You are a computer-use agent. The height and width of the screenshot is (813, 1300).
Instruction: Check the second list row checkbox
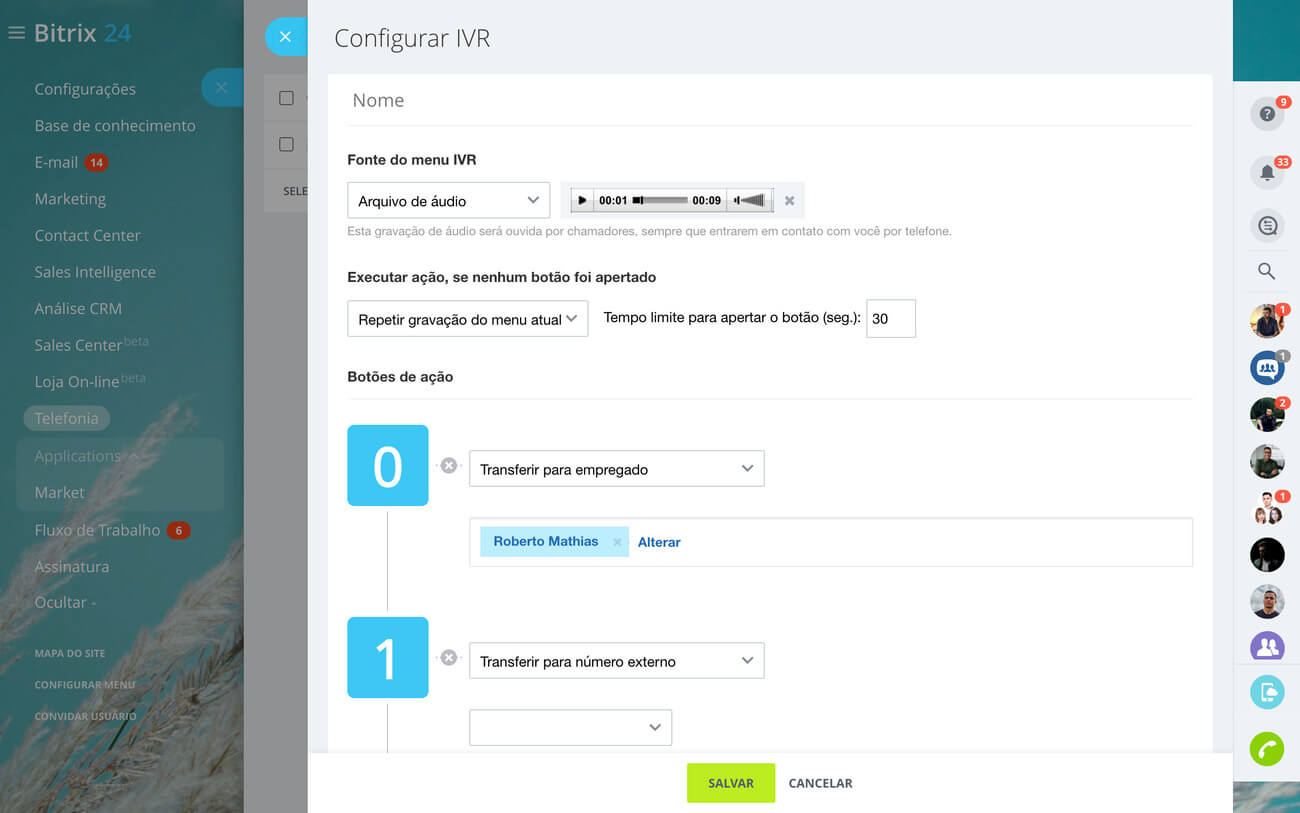[x=286, y=144]
